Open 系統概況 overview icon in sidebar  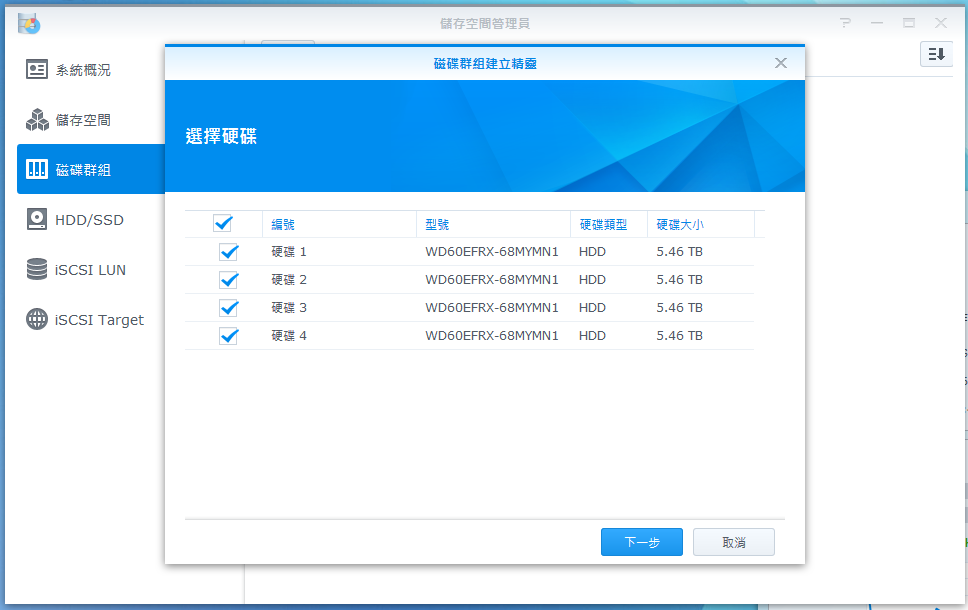(x=36, y=69)
